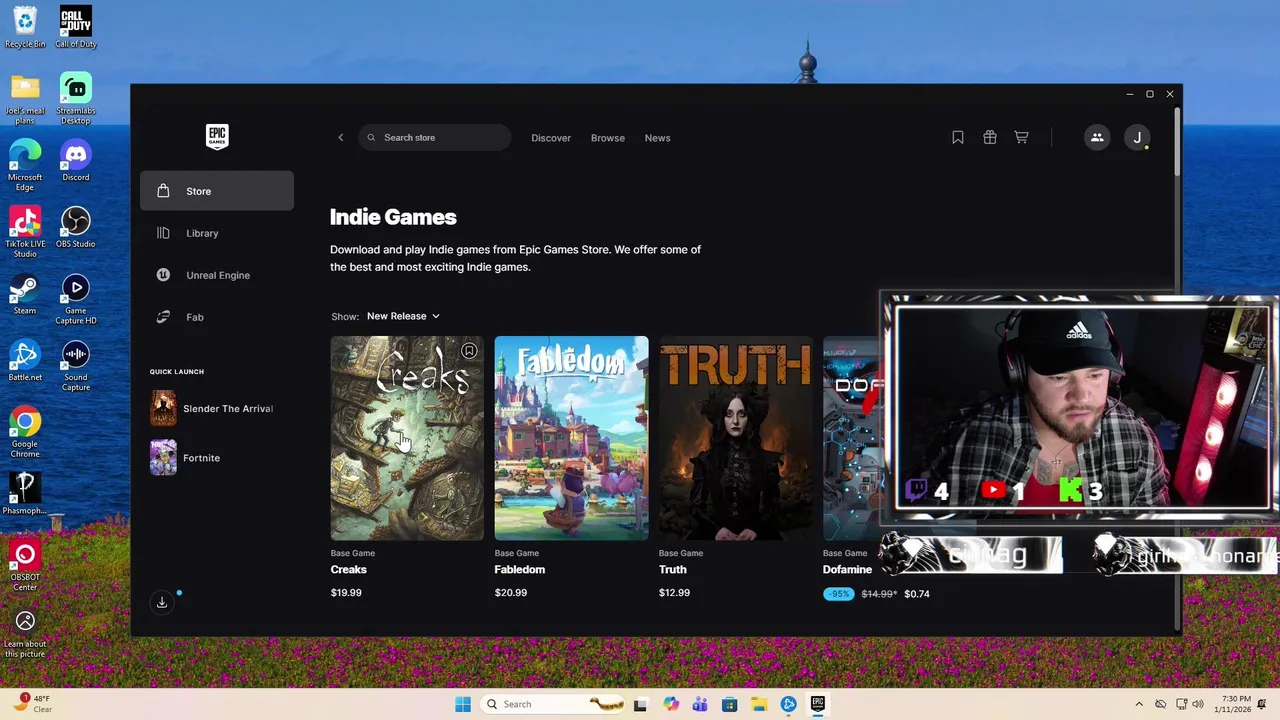Open the Fab sidebar section

coord(217,317)
